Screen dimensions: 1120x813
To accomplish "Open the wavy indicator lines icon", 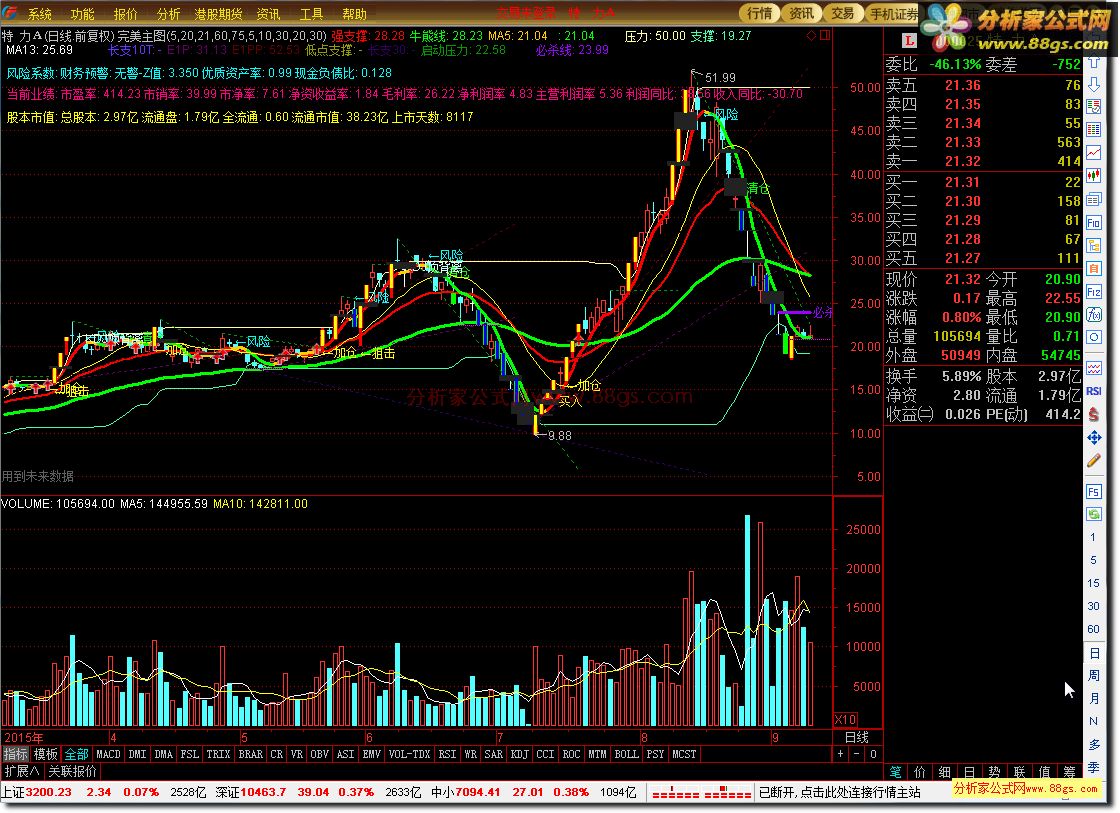I will click(1094, 368).
